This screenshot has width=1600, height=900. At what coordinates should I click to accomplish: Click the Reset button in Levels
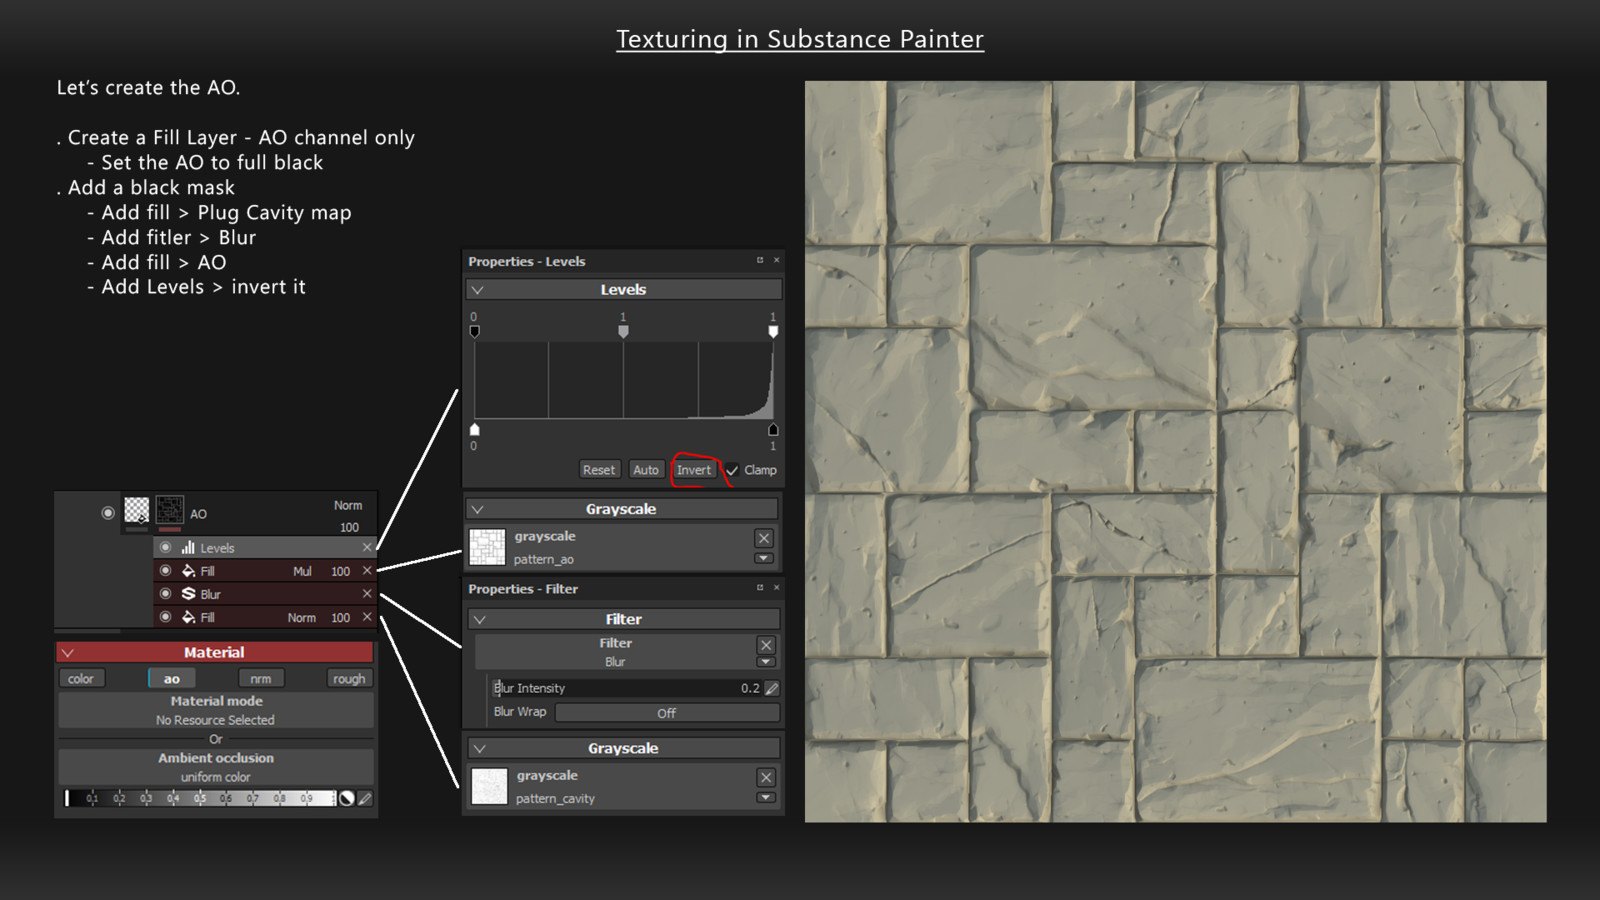click(599, 470)
